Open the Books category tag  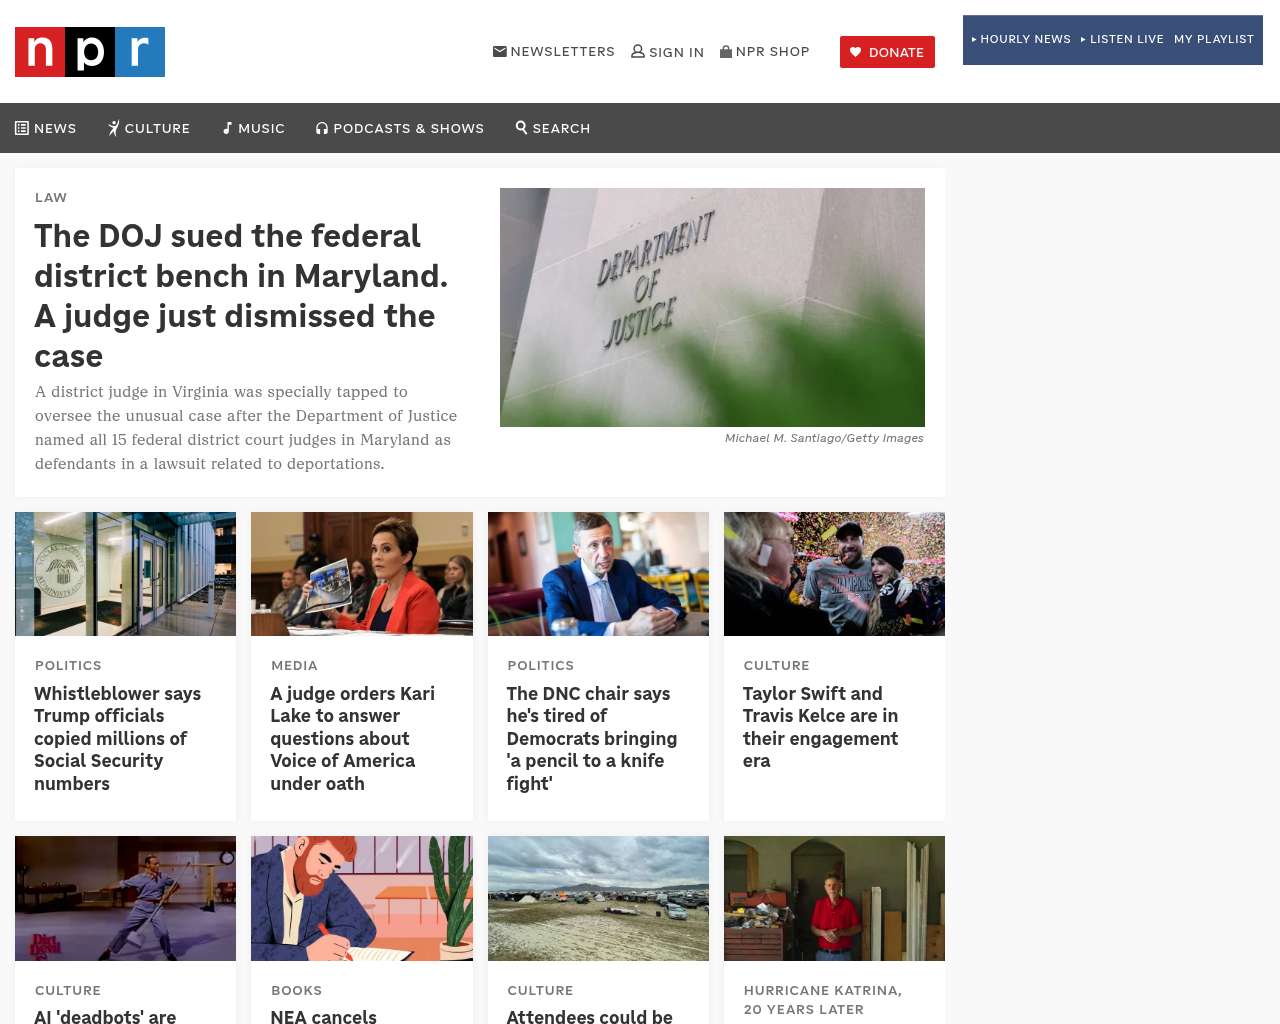[297, 990]
